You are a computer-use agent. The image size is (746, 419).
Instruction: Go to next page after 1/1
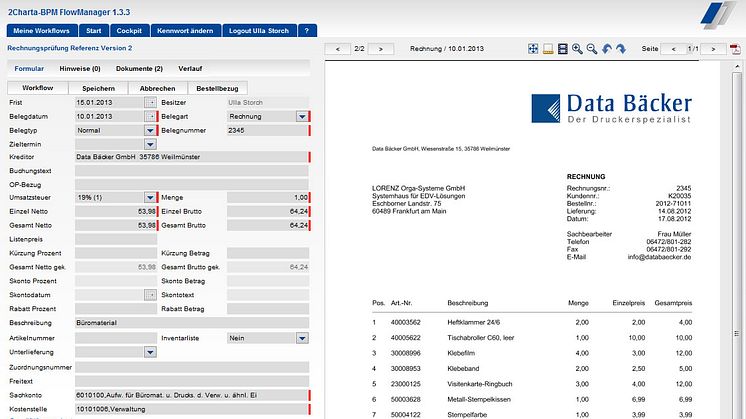point(713,49)
